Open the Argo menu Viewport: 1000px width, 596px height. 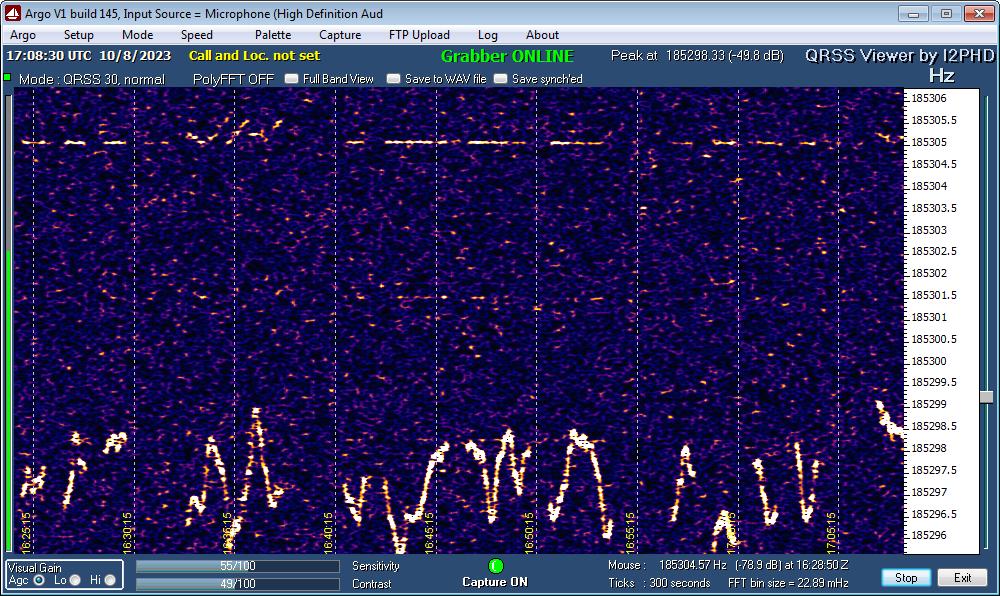(23, 35)
